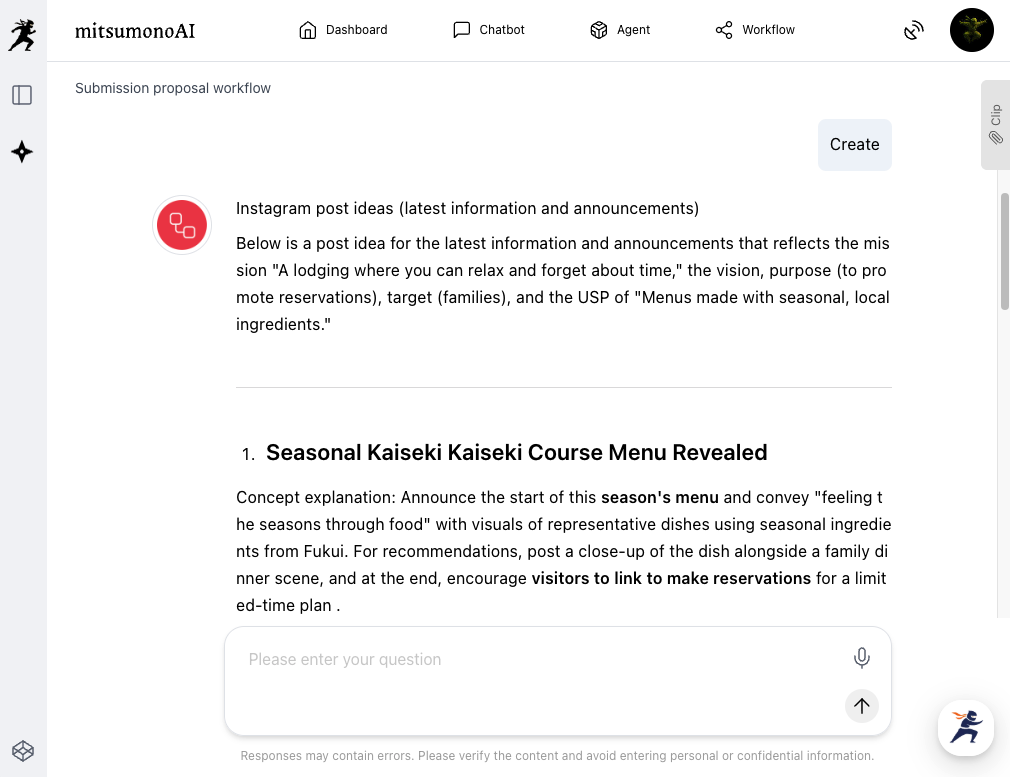This screenshot has height=777, width=1010.
Task: Open the Chatbot tab
Action: pyautogui.click(x=488, y=30)
